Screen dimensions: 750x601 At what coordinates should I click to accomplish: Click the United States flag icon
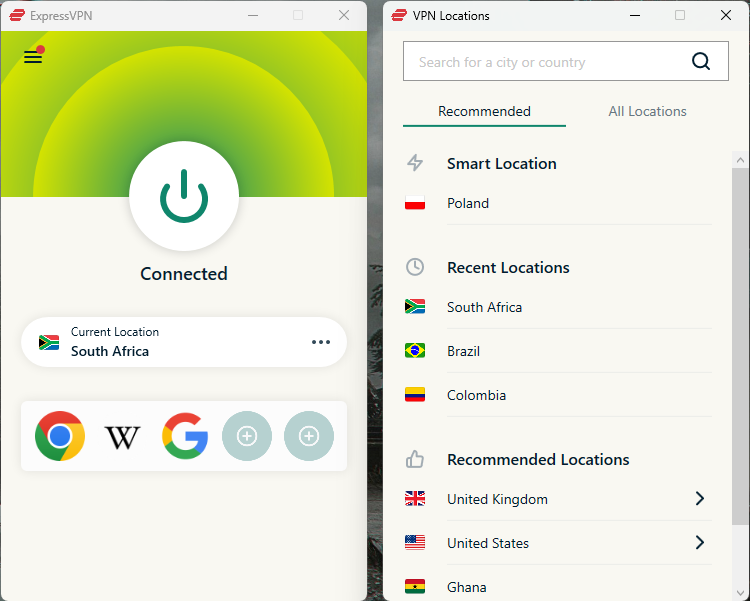click(x=415, y=543)
